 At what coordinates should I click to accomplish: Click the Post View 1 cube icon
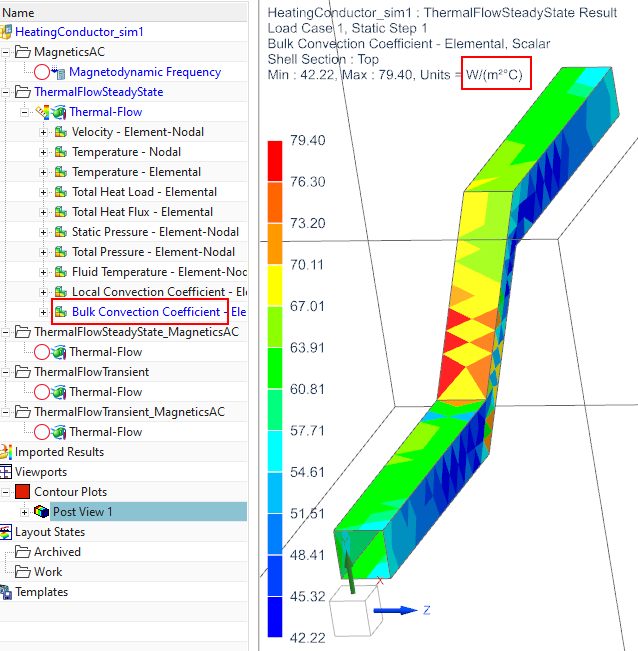coord(41,512)
